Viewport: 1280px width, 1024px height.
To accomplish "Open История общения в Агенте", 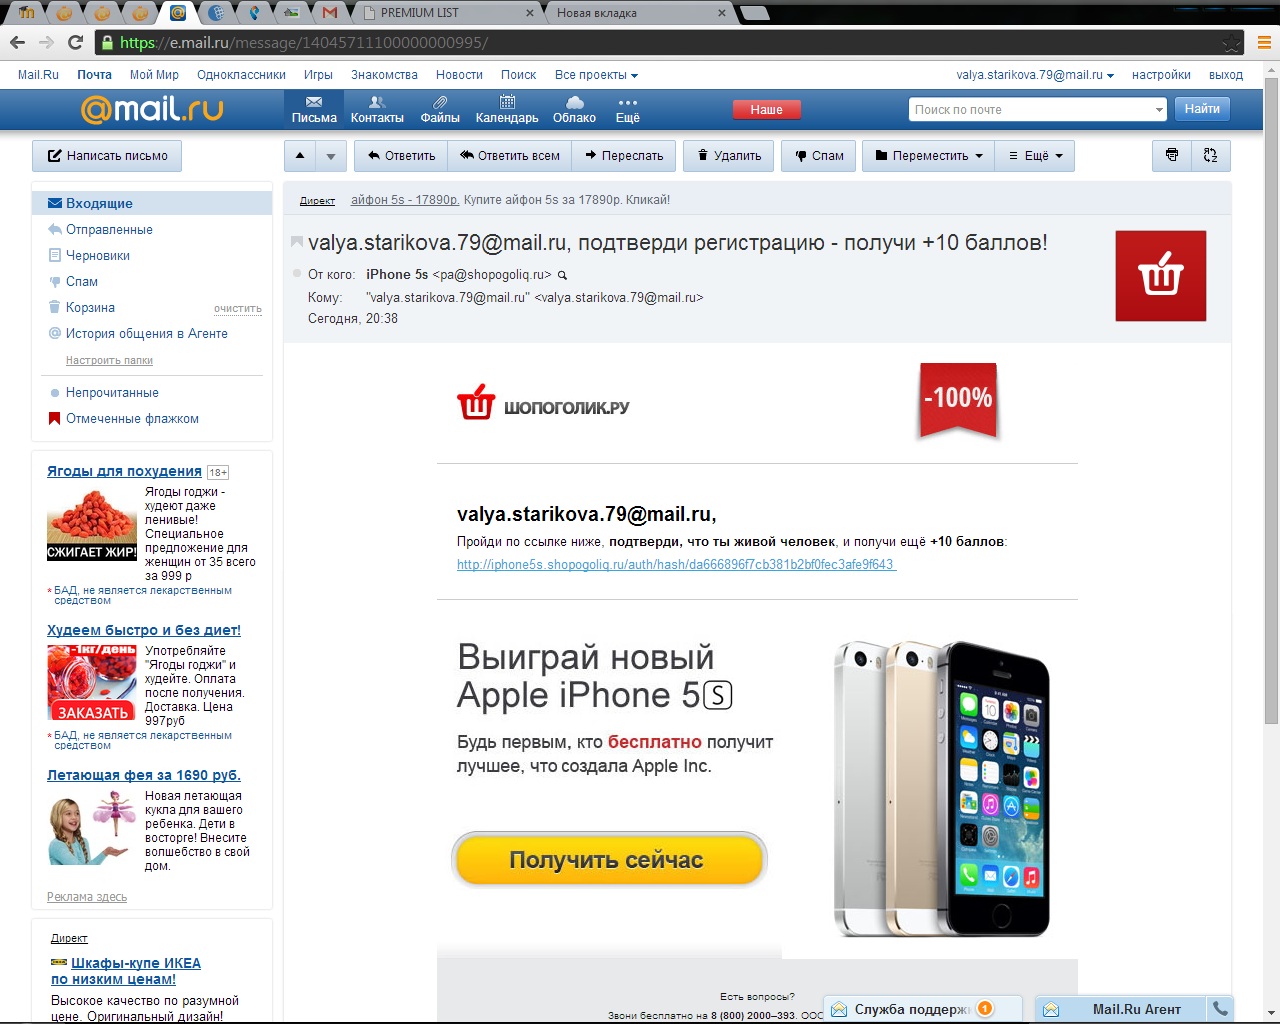I will pos(147,333).
